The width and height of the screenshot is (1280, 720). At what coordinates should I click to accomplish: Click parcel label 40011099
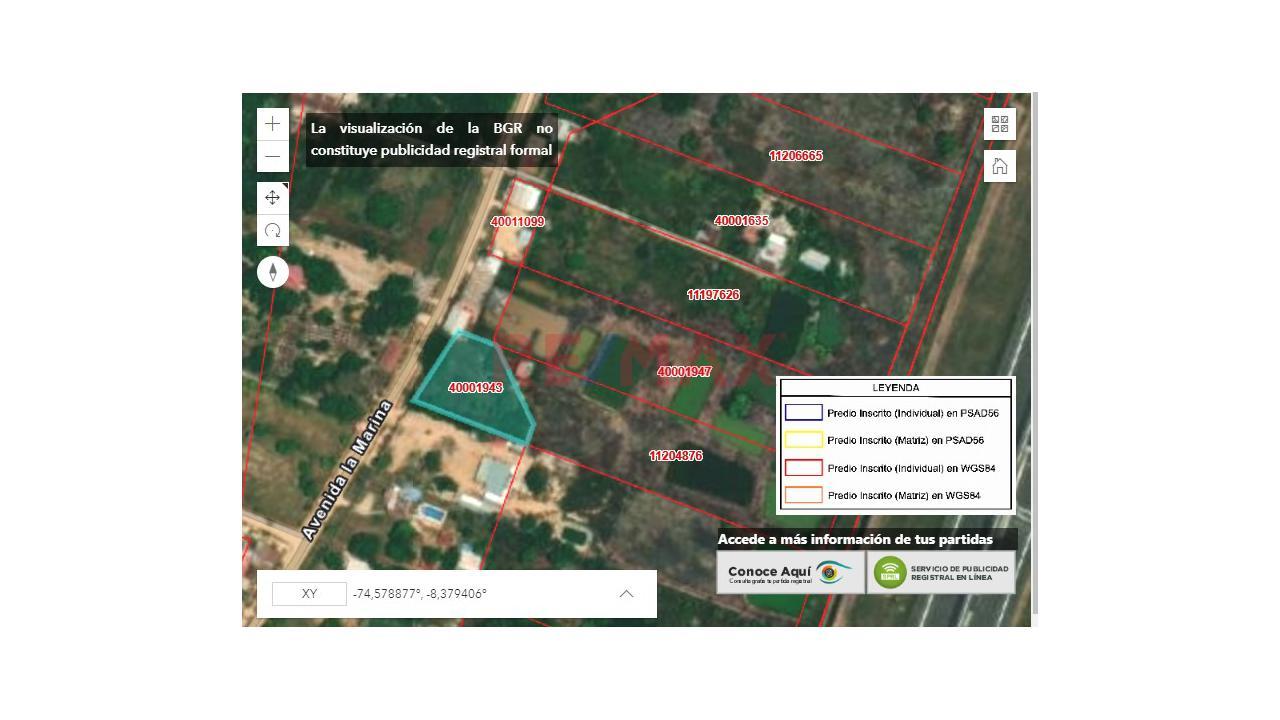point(517,222)
